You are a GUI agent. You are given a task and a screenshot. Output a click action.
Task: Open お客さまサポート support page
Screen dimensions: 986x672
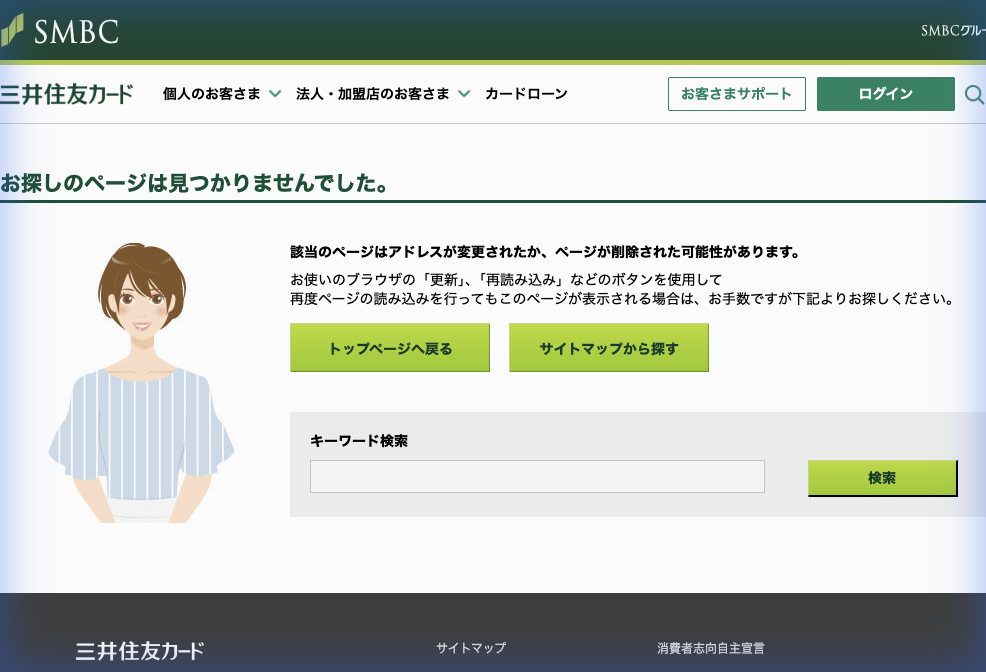tap(737, 94)
